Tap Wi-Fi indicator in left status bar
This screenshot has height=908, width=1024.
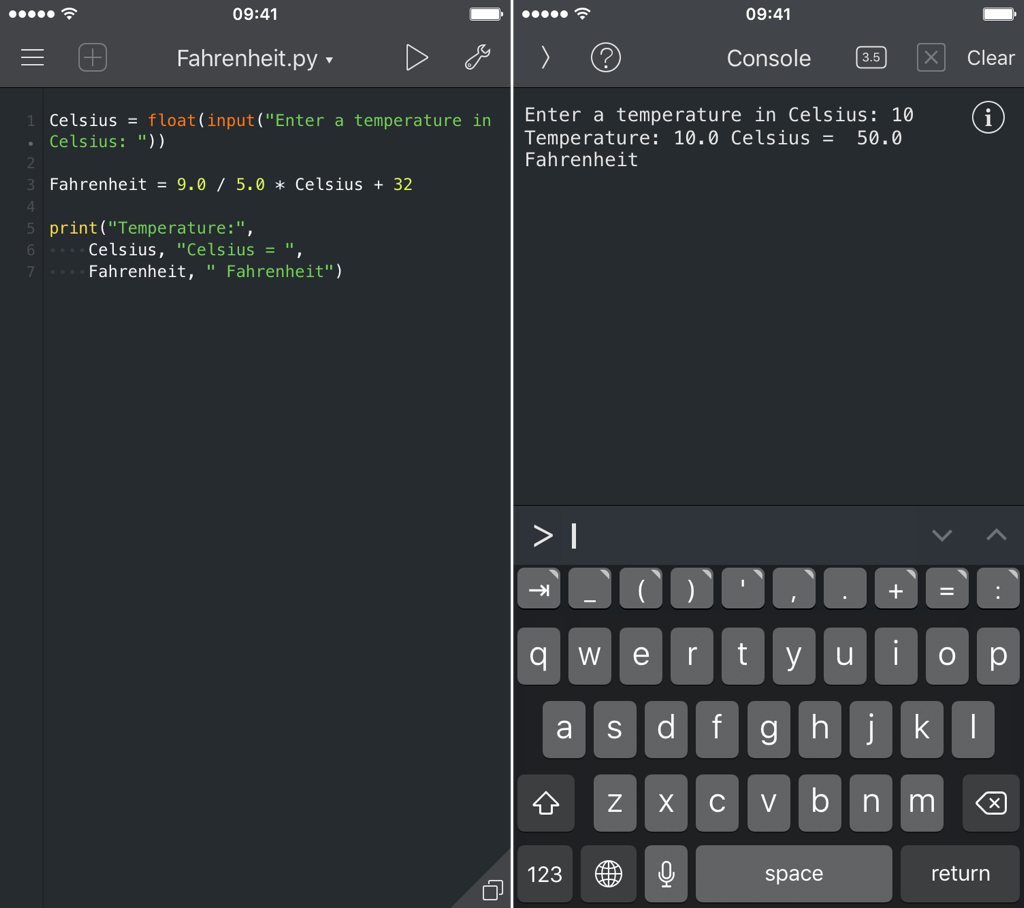point(69,13)
